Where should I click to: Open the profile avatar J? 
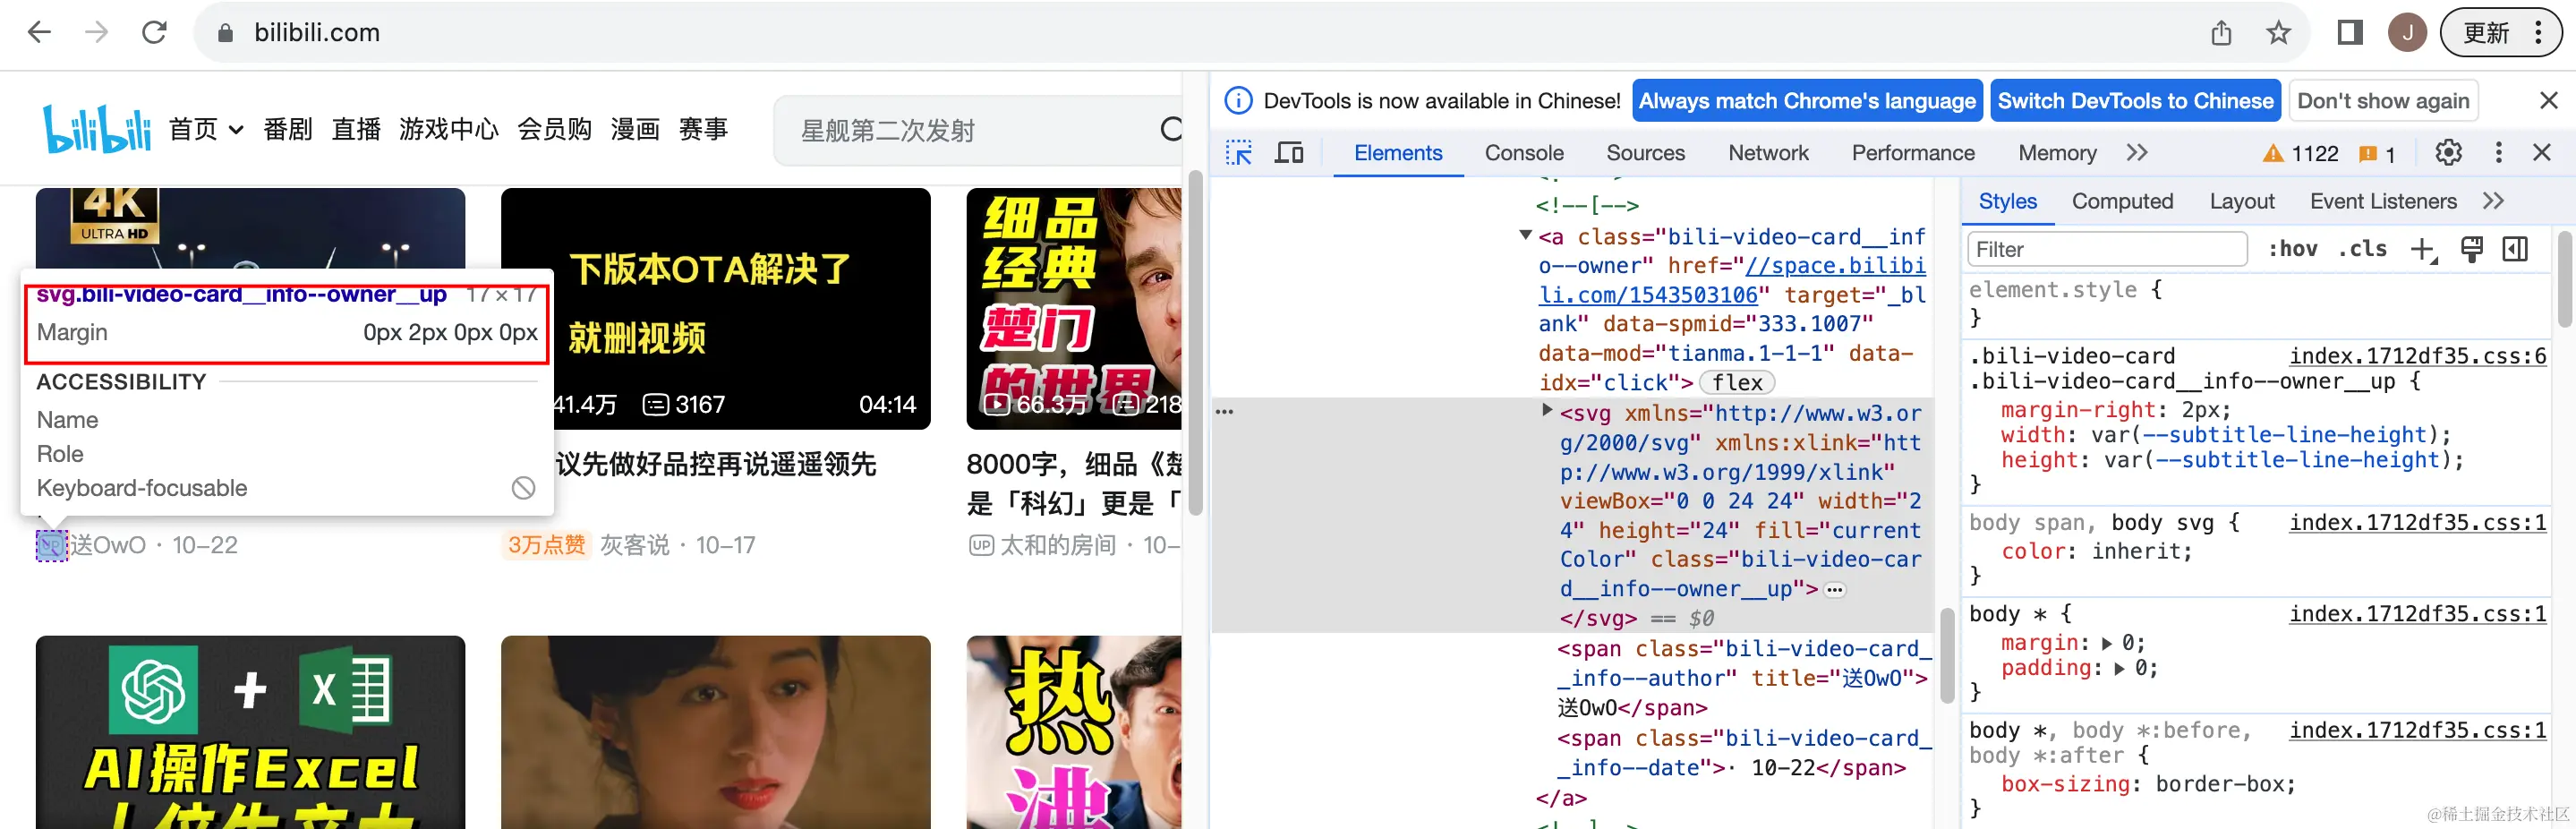click(x=2407, y=33)
